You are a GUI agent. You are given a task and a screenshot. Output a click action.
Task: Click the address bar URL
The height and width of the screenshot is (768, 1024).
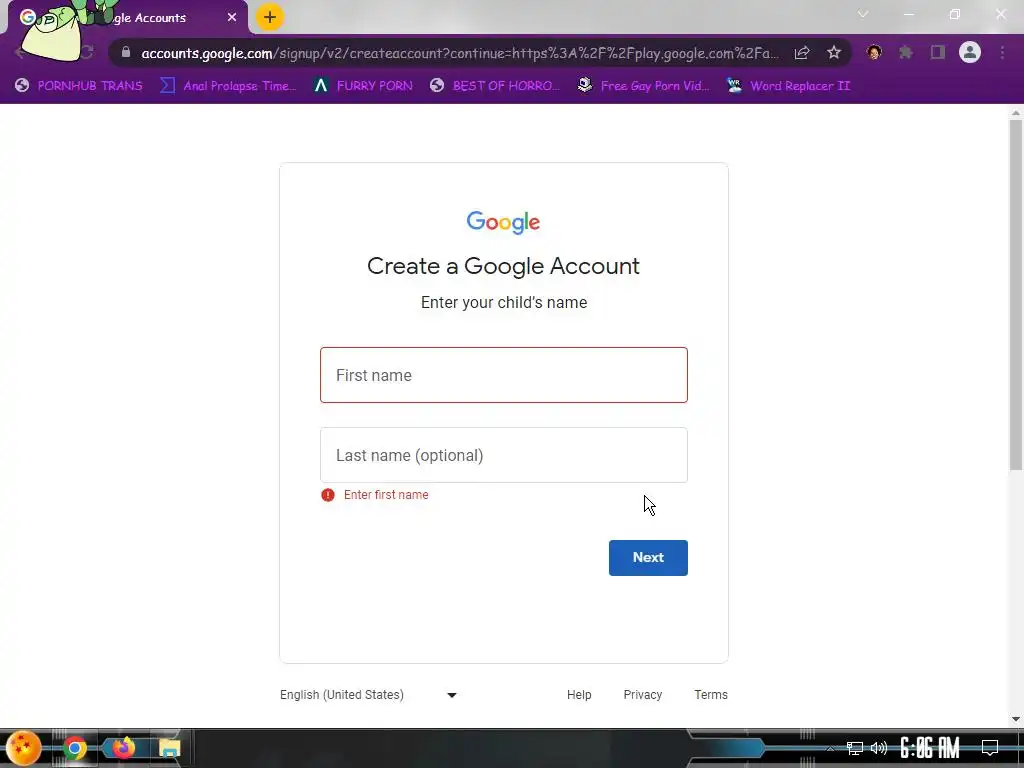click(460, 53)
